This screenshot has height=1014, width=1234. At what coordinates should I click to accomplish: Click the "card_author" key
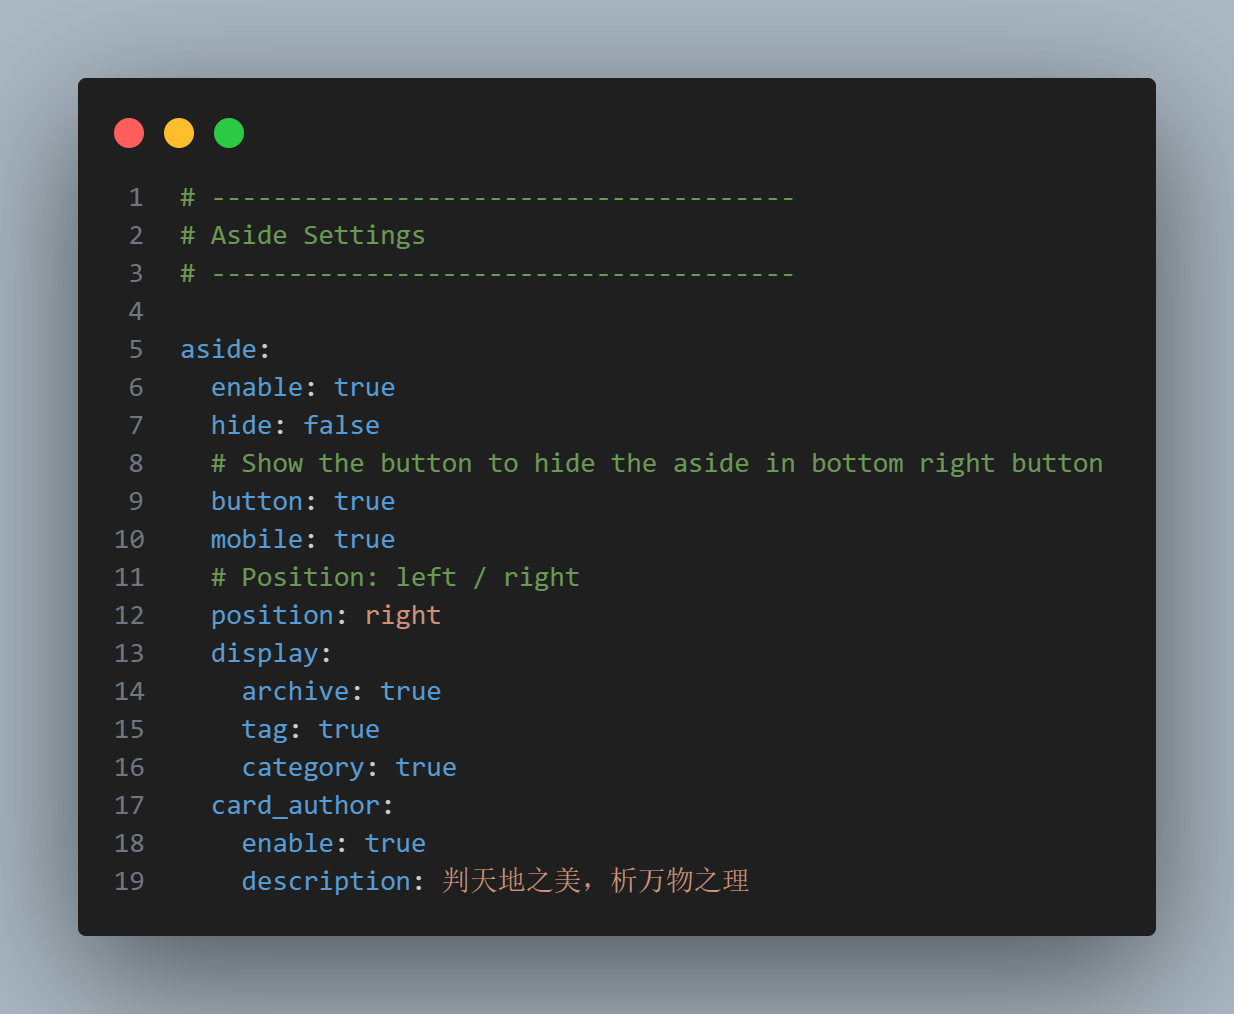[295, 805]
